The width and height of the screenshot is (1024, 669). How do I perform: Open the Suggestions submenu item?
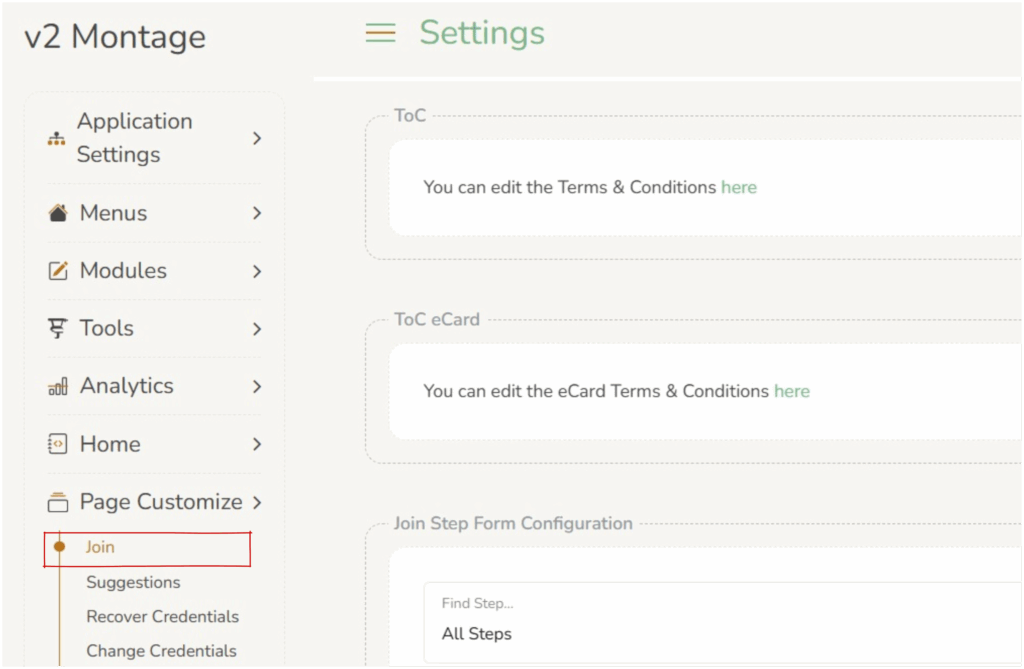tap(133, 582)
